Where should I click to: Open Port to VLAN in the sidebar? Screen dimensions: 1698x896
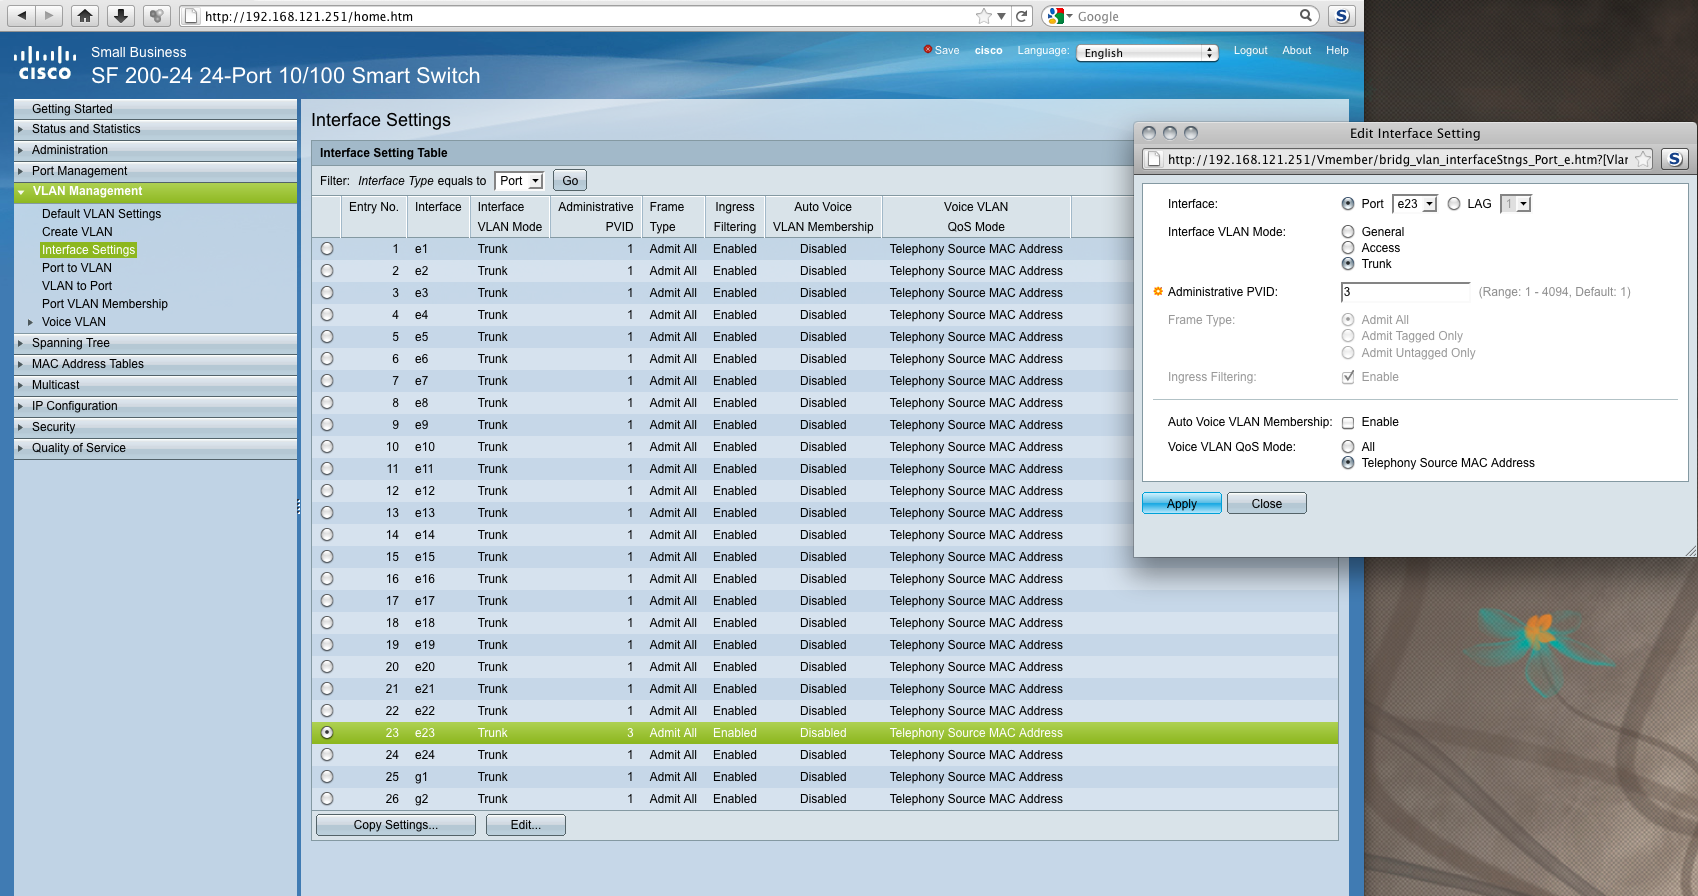(x=77, y=268)
